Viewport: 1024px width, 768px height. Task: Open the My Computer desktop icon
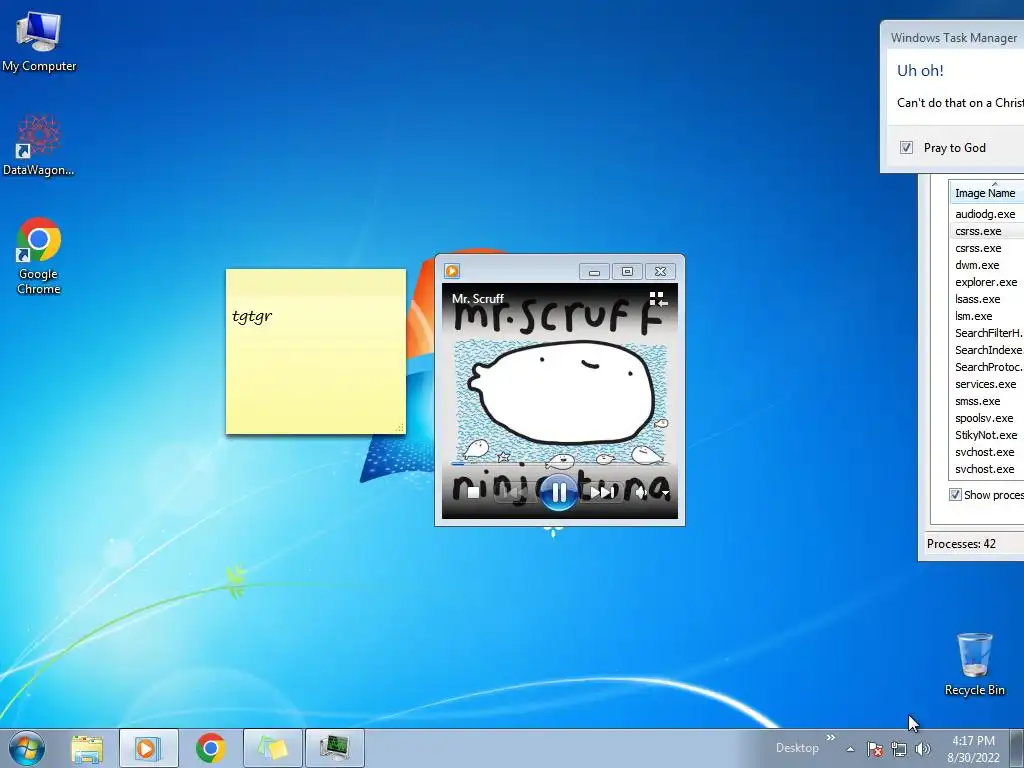click(39, 40)
